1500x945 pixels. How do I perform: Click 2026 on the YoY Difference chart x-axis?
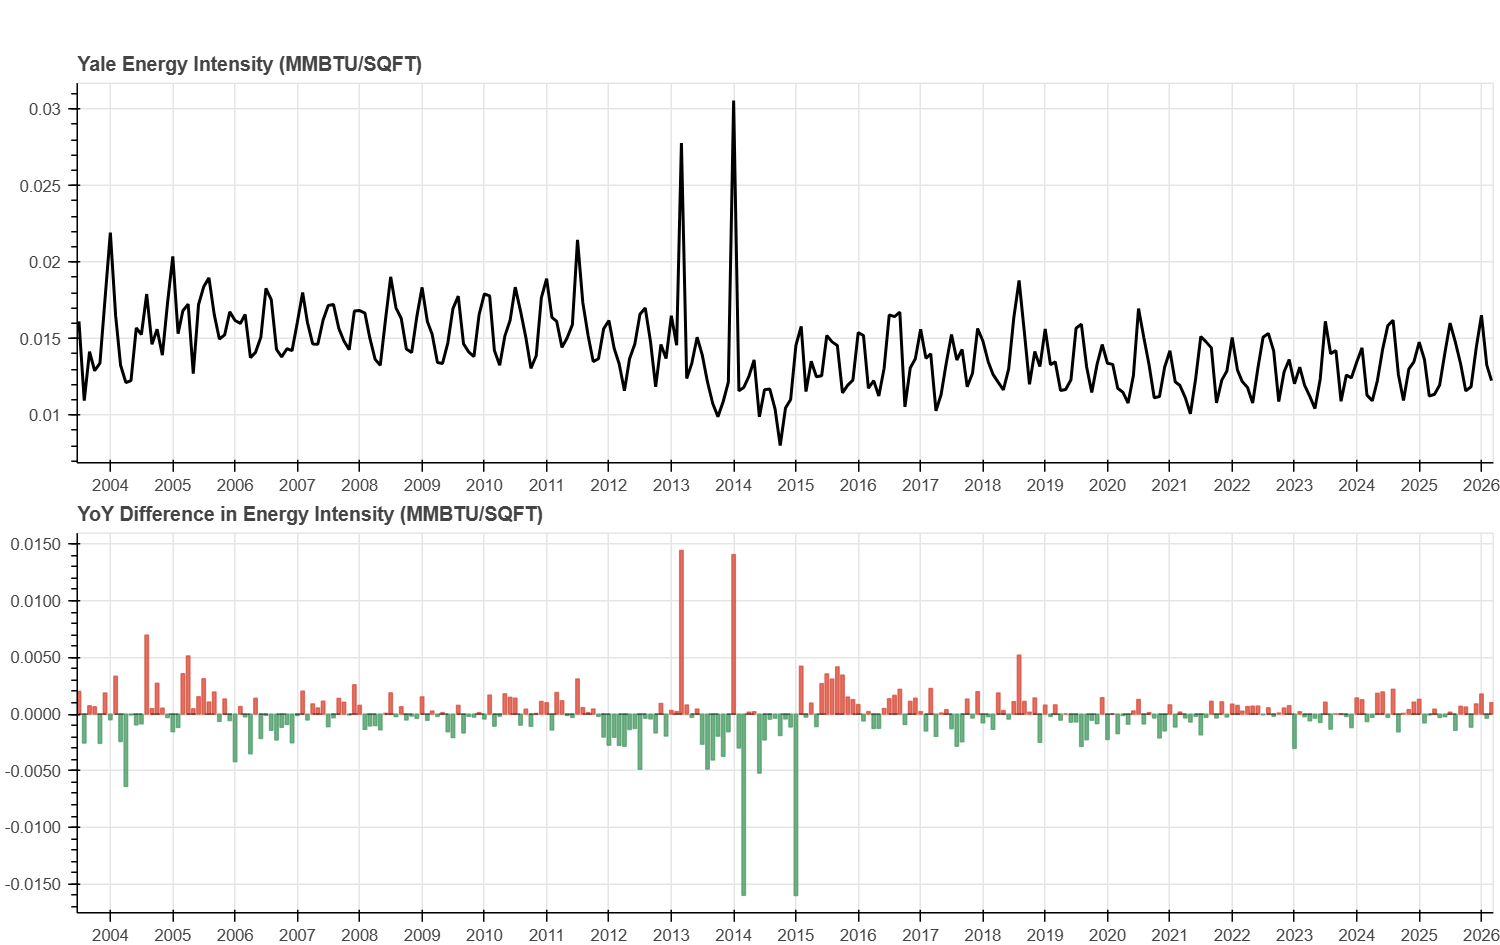1482,935
